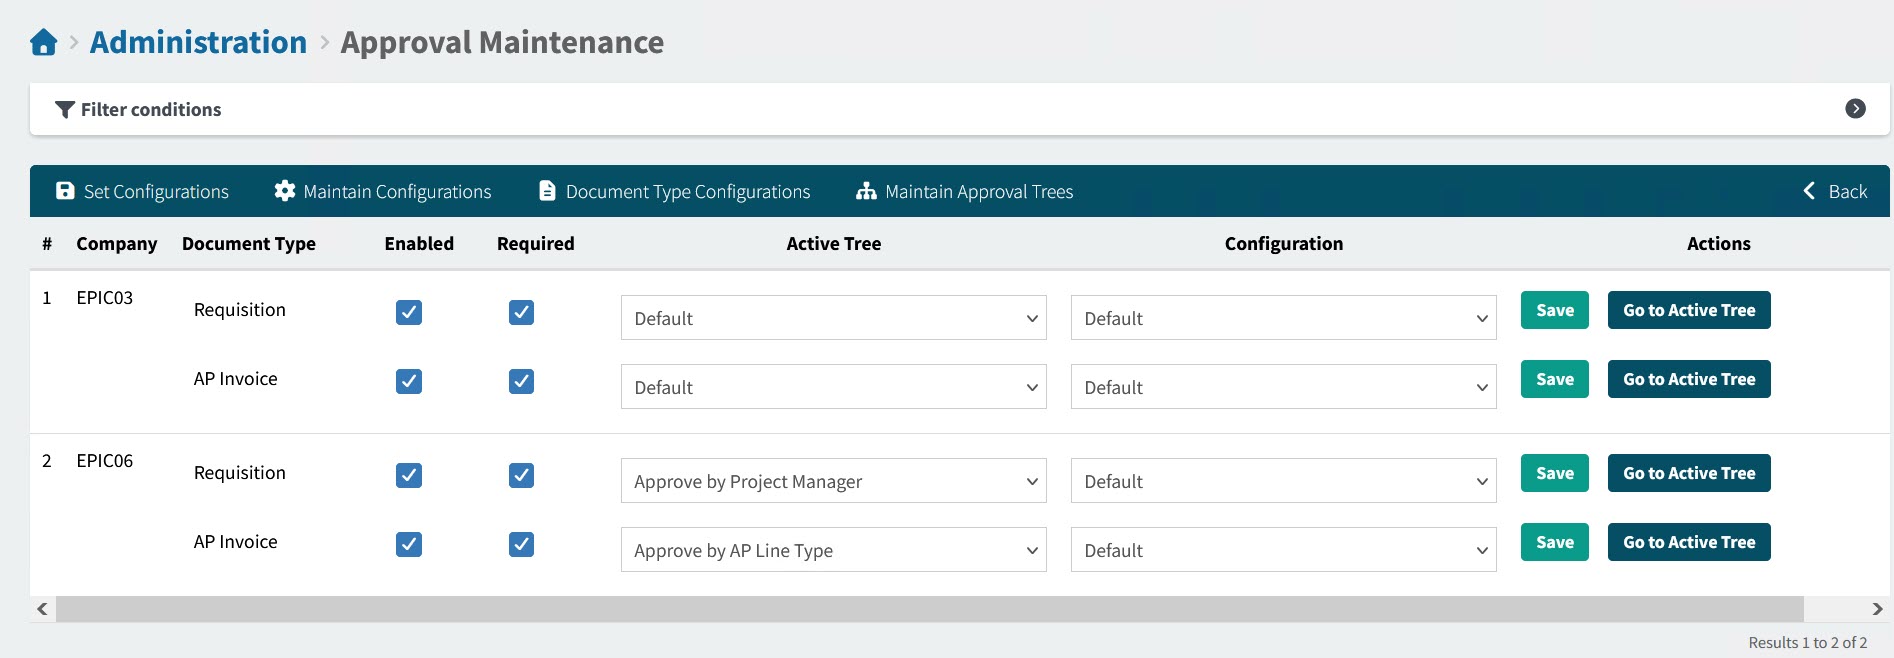Toggle Enabled for EPIC06 AP Invoice
Image resolution: width=1894 pixels, height=658 pixels.
[409, 544]
